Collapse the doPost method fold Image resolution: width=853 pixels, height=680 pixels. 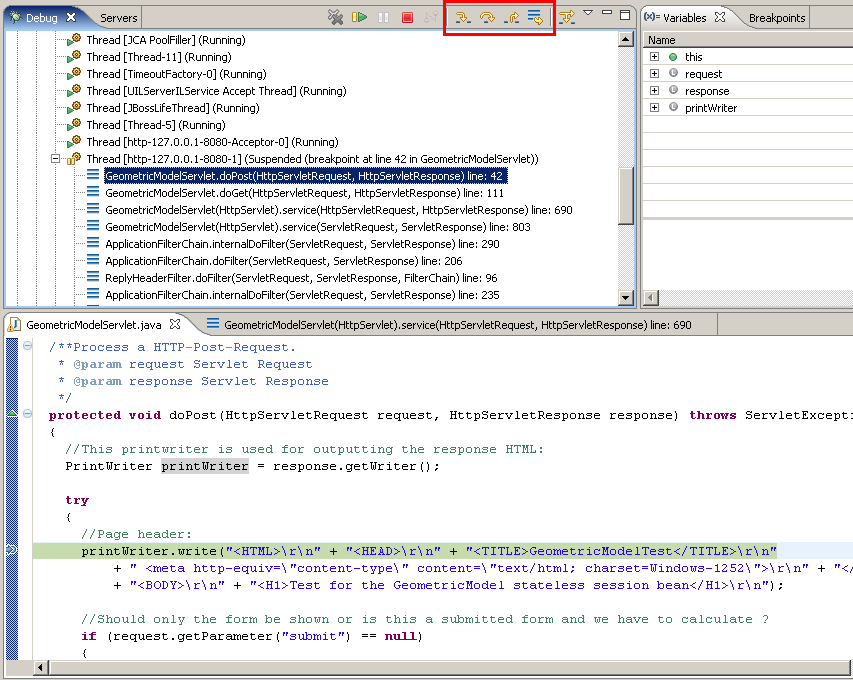tap(27, 414)
